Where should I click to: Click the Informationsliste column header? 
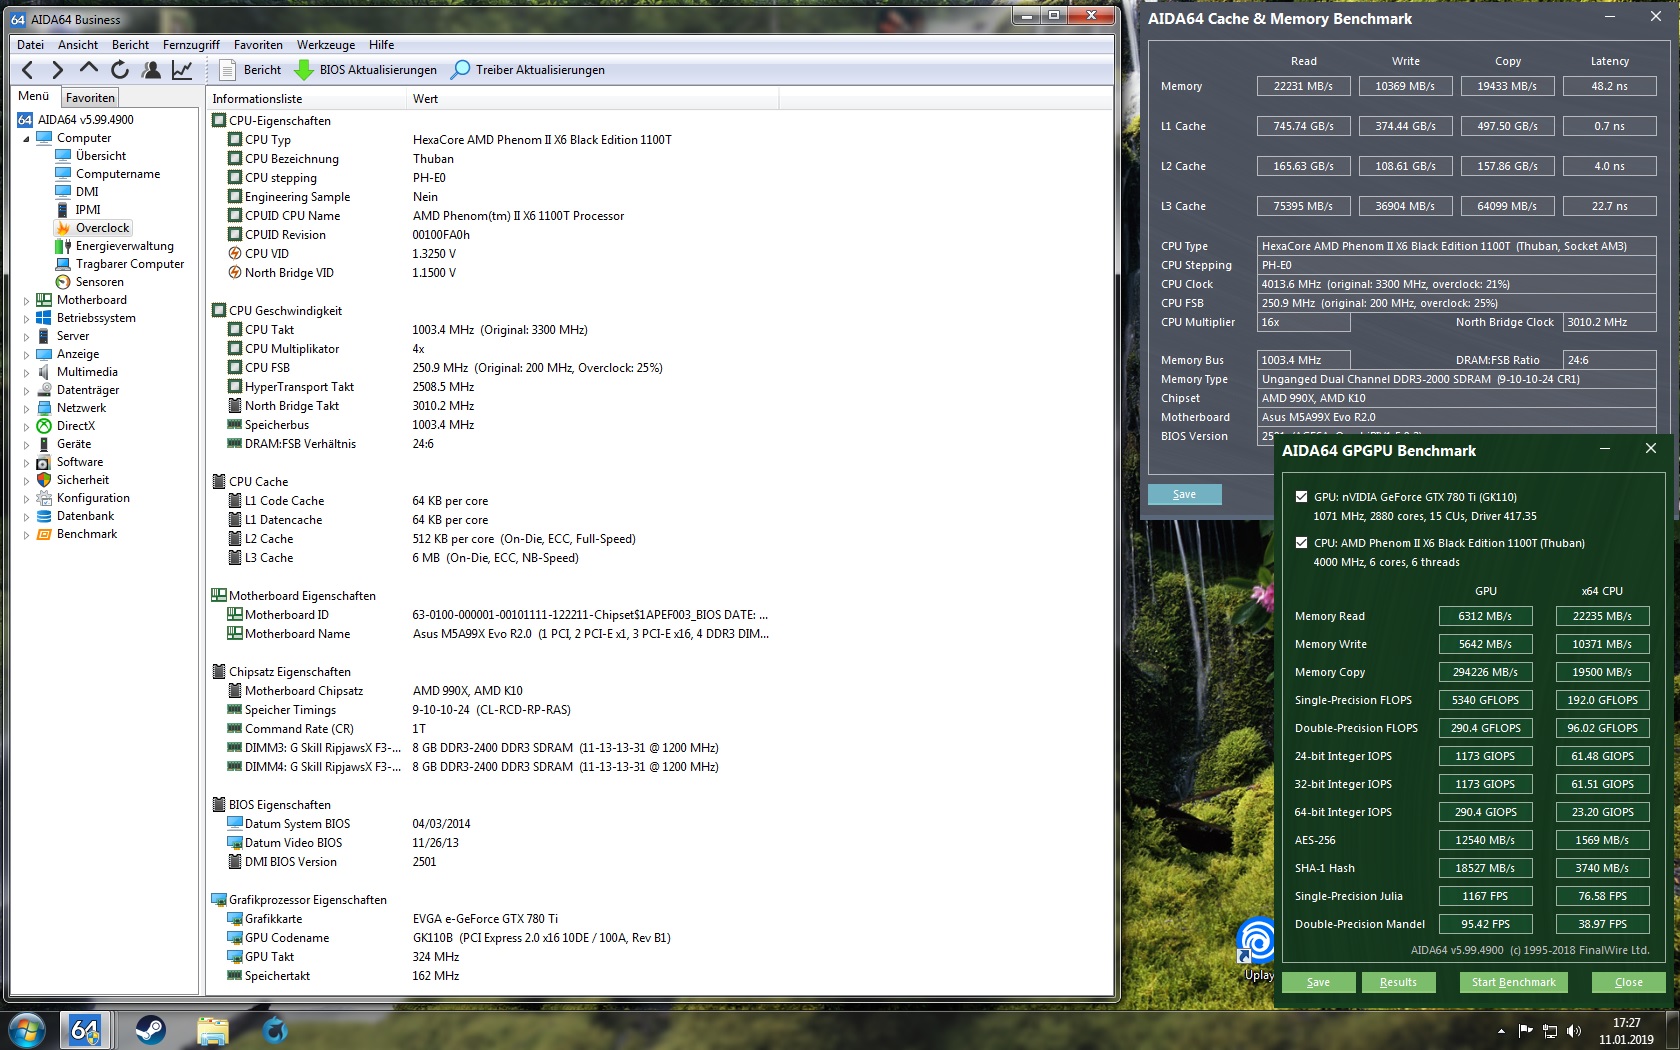point(306,99)
